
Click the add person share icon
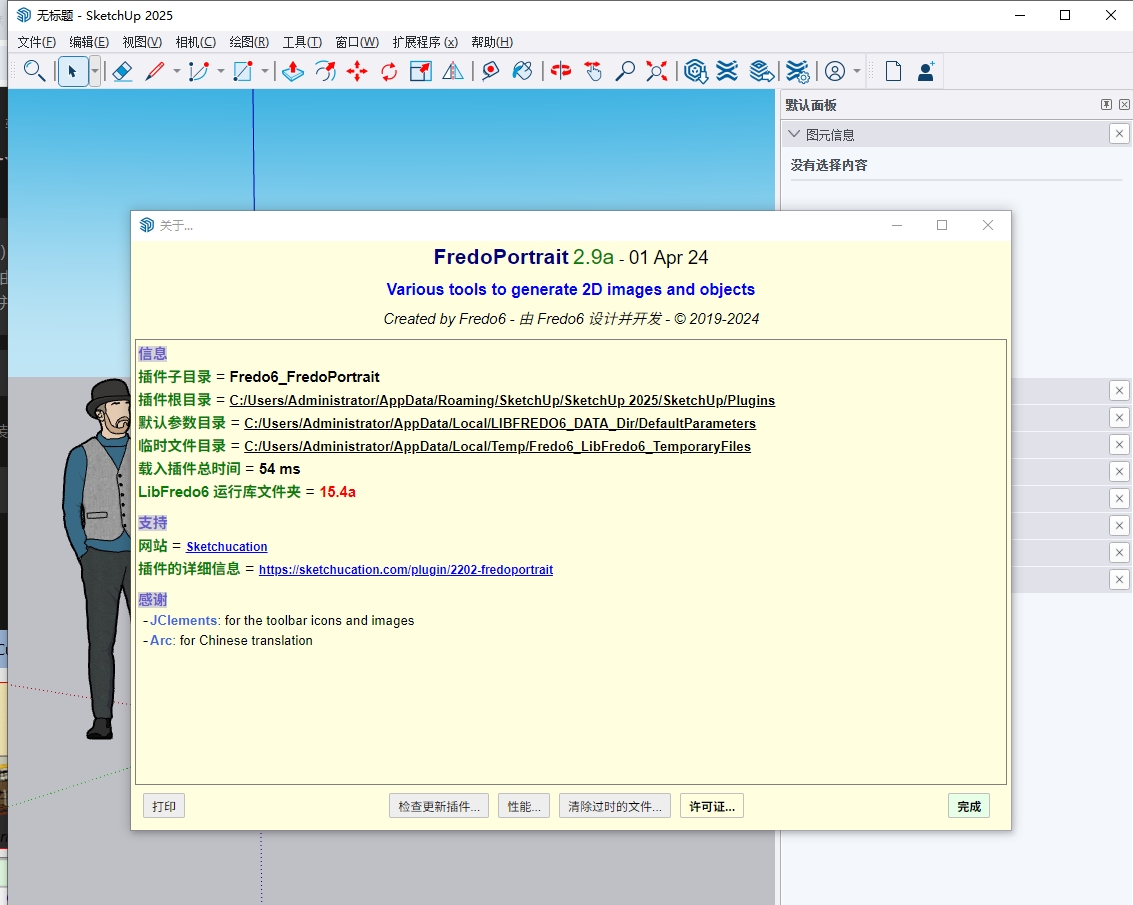click(926, 71)
